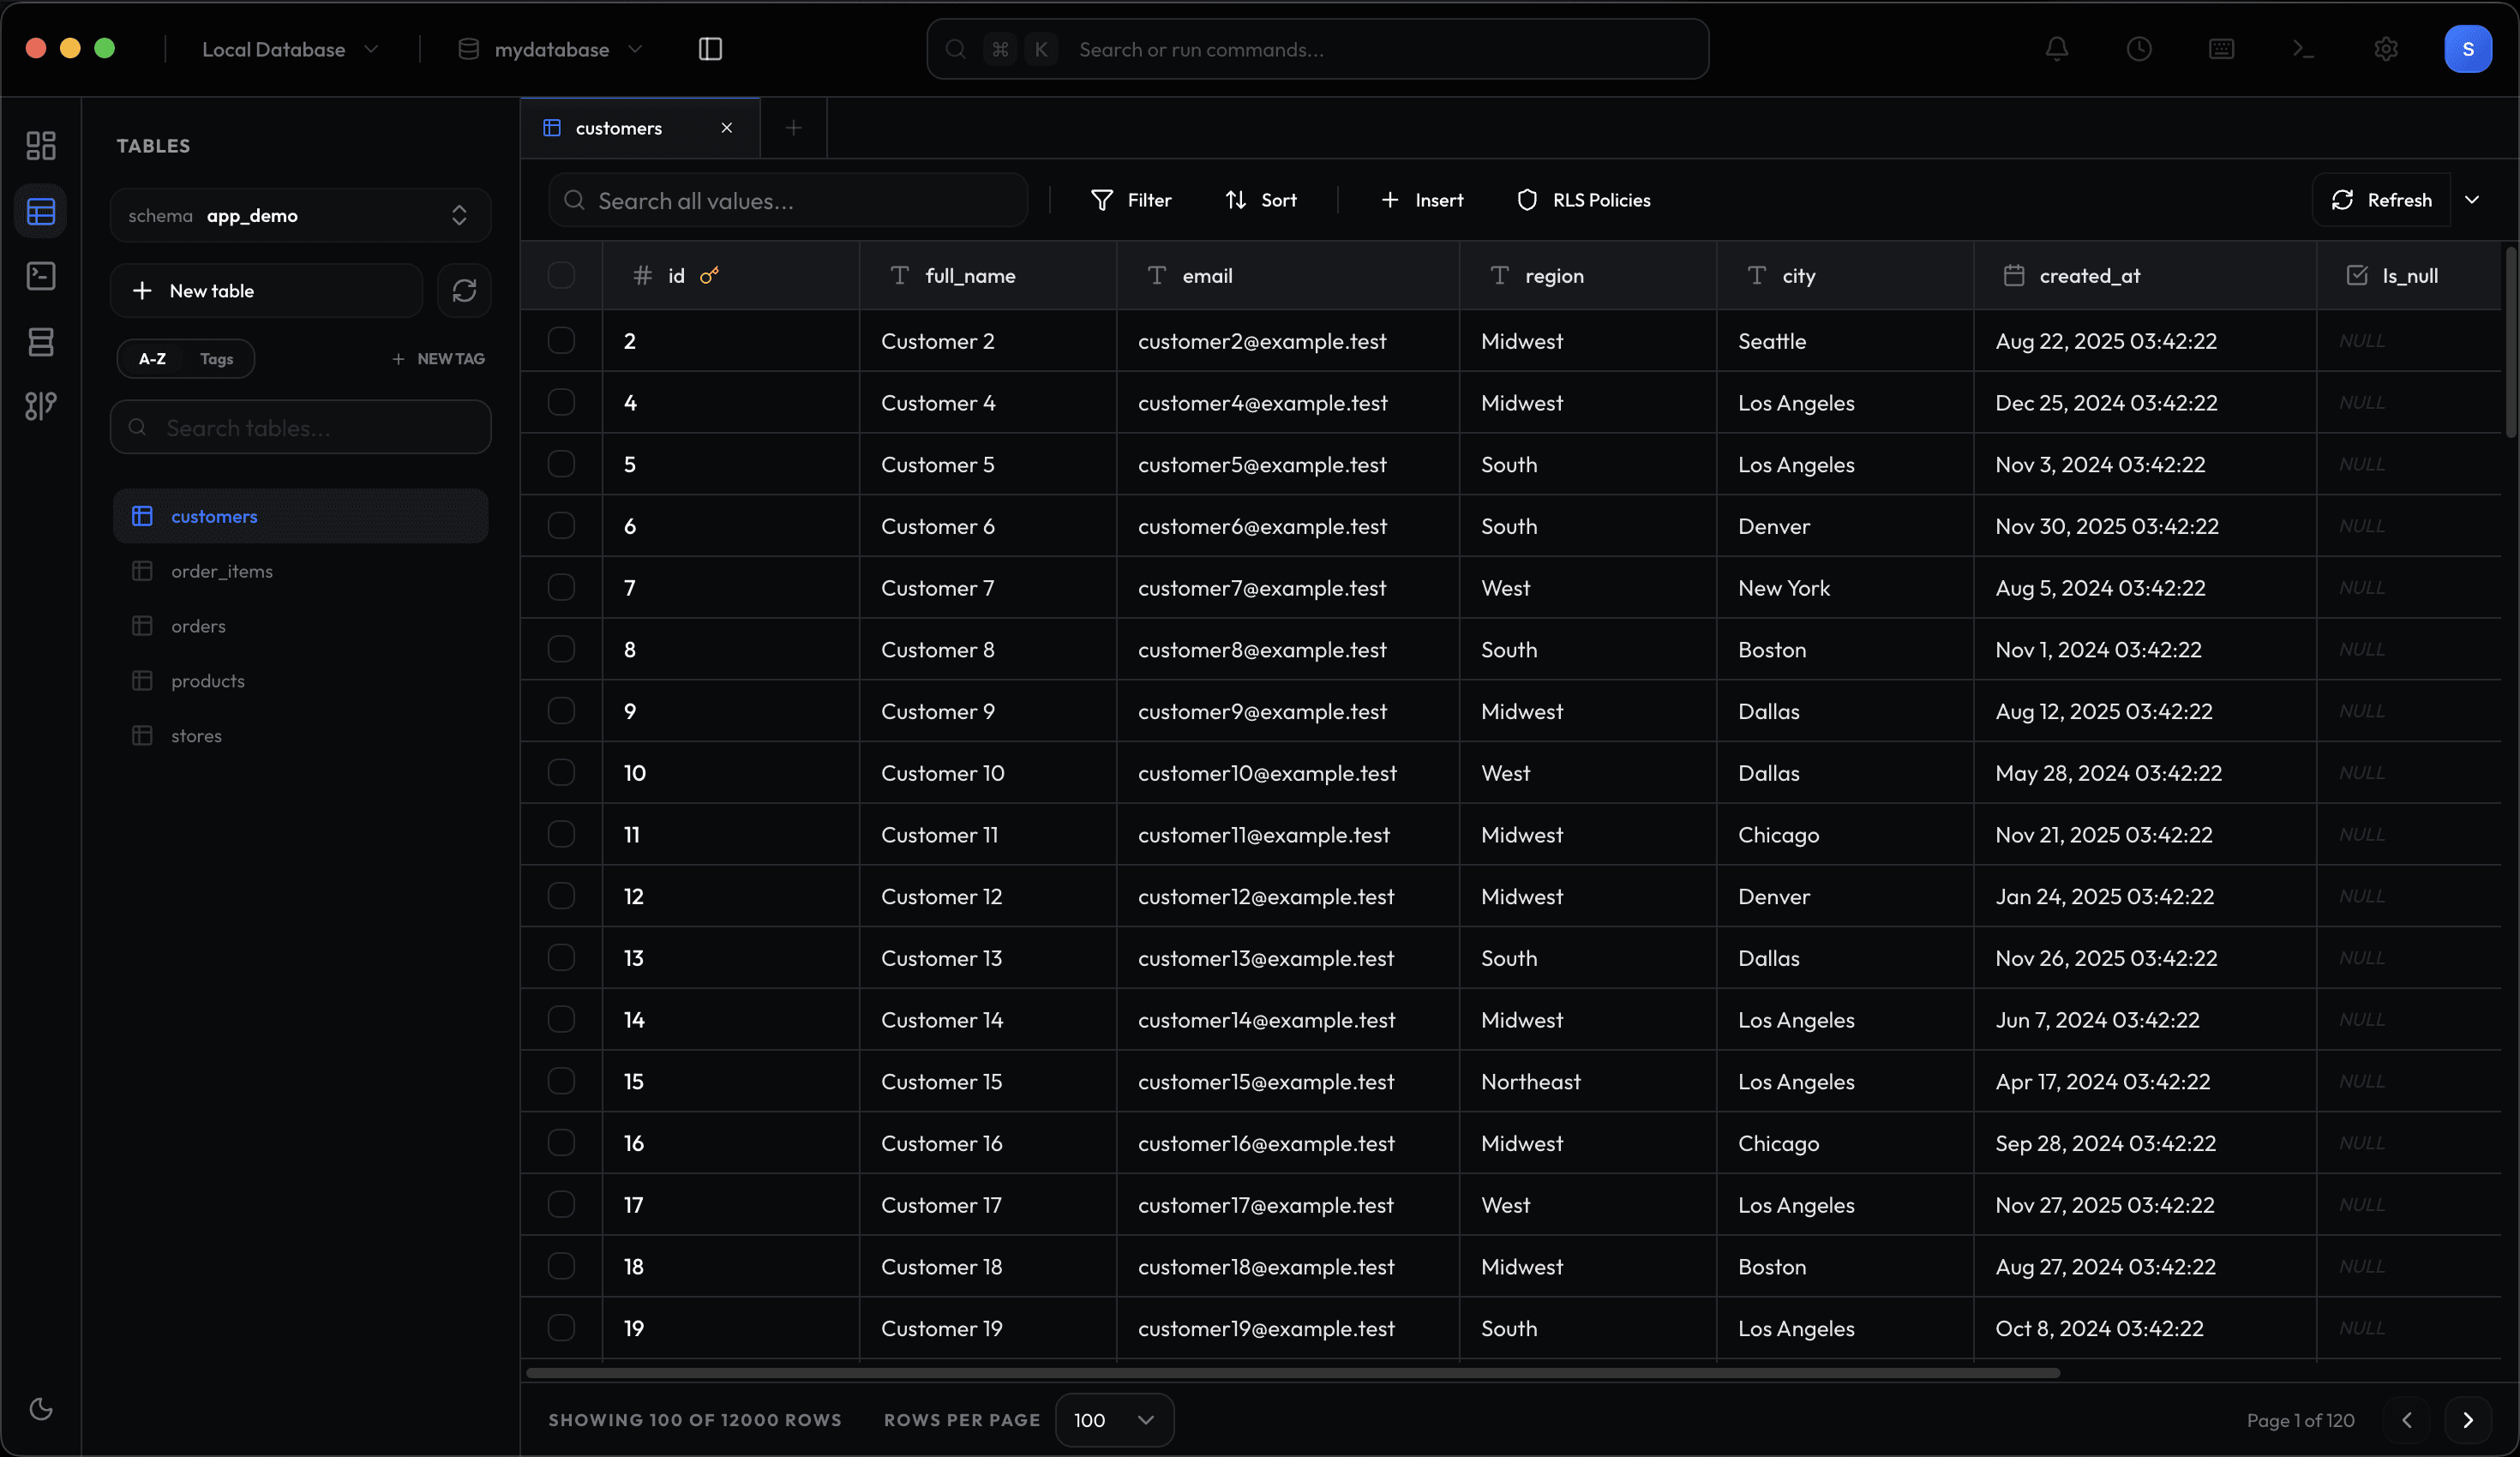Check the select-all checkbox in the header
The width and height of the screenshot is (2520, 1457).
561,276
